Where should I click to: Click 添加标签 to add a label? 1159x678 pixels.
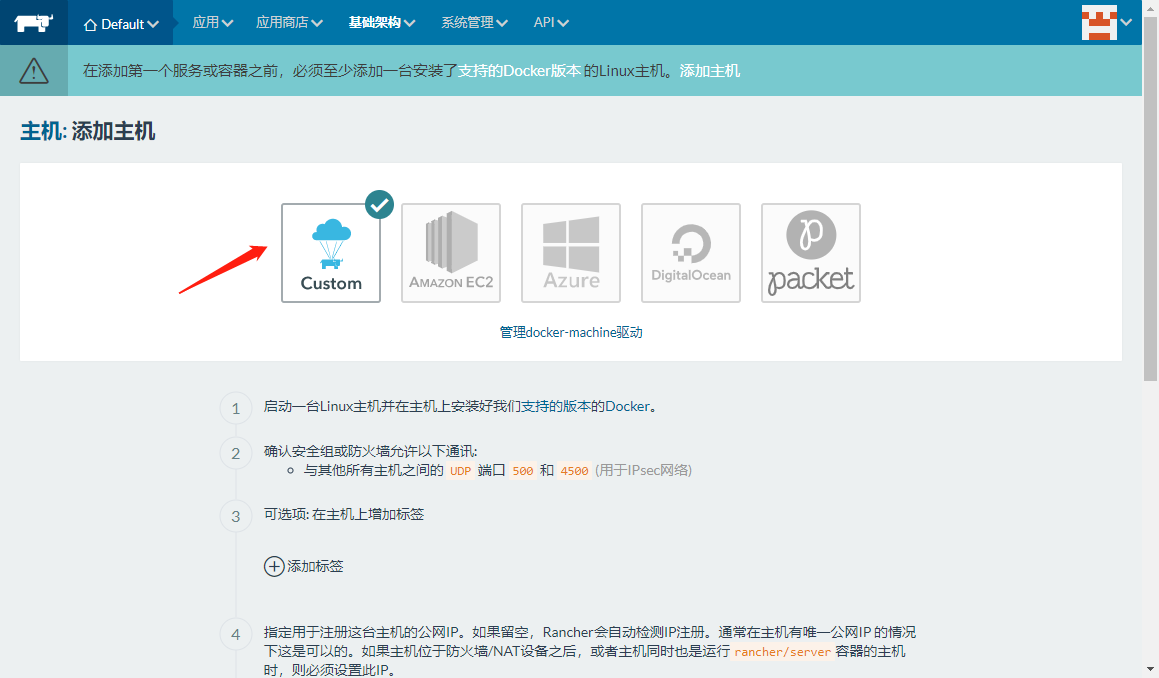(304, 566)
